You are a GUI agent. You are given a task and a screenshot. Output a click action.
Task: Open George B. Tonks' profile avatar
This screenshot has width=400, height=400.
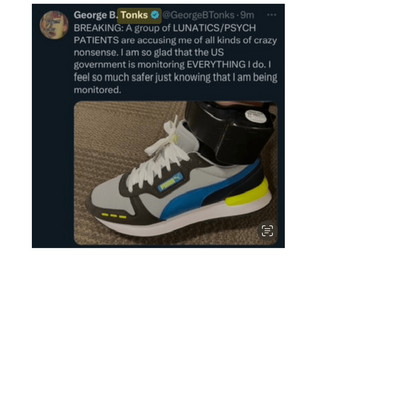pyautogui.click(x=54, y=25)
